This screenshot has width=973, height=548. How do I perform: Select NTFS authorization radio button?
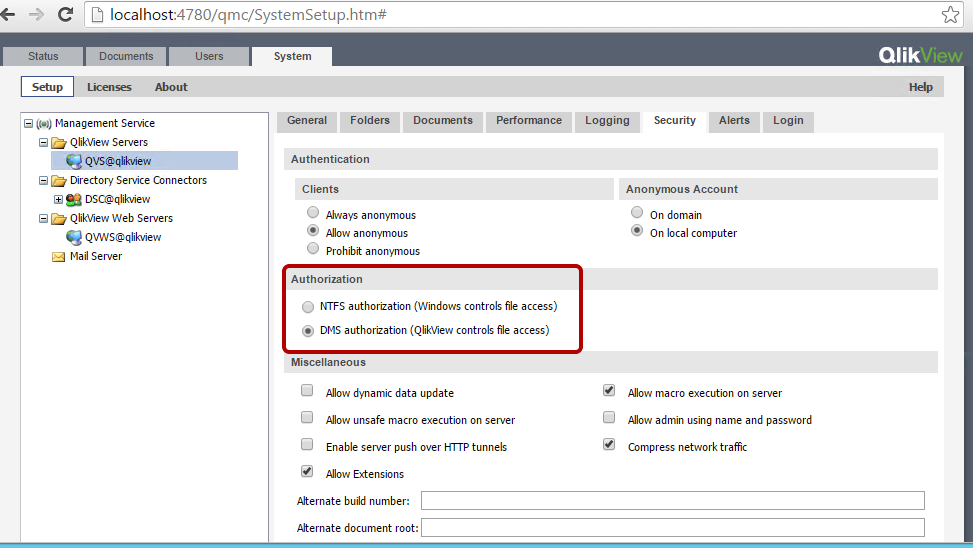coord(308,307)
